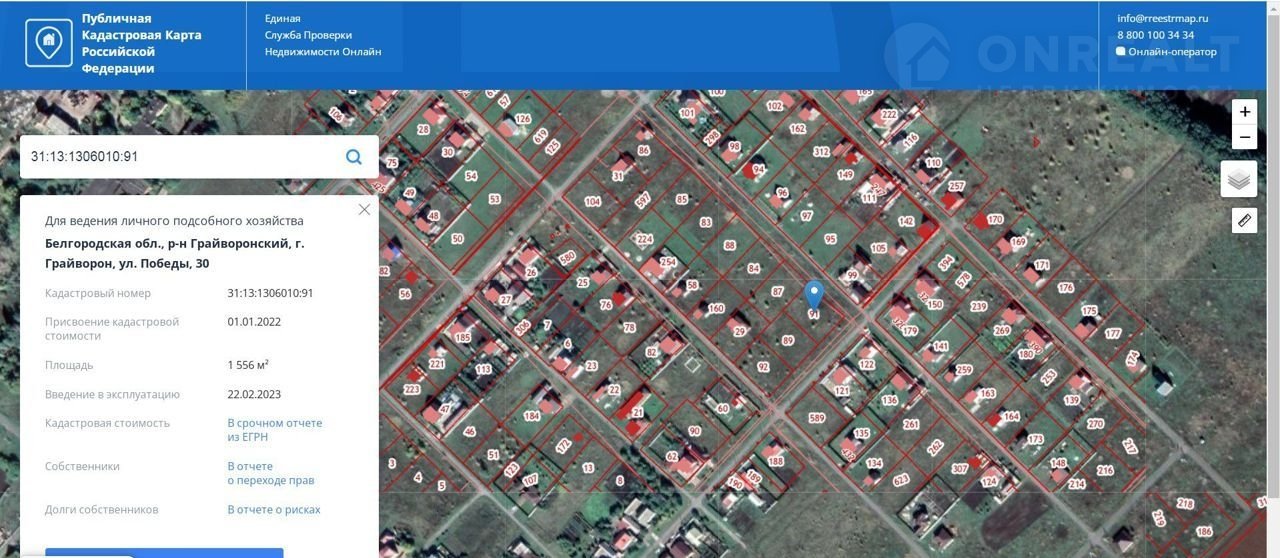1280x558 pixels.
Task: Open the map layers switcher
Action: click(1239, 180)
